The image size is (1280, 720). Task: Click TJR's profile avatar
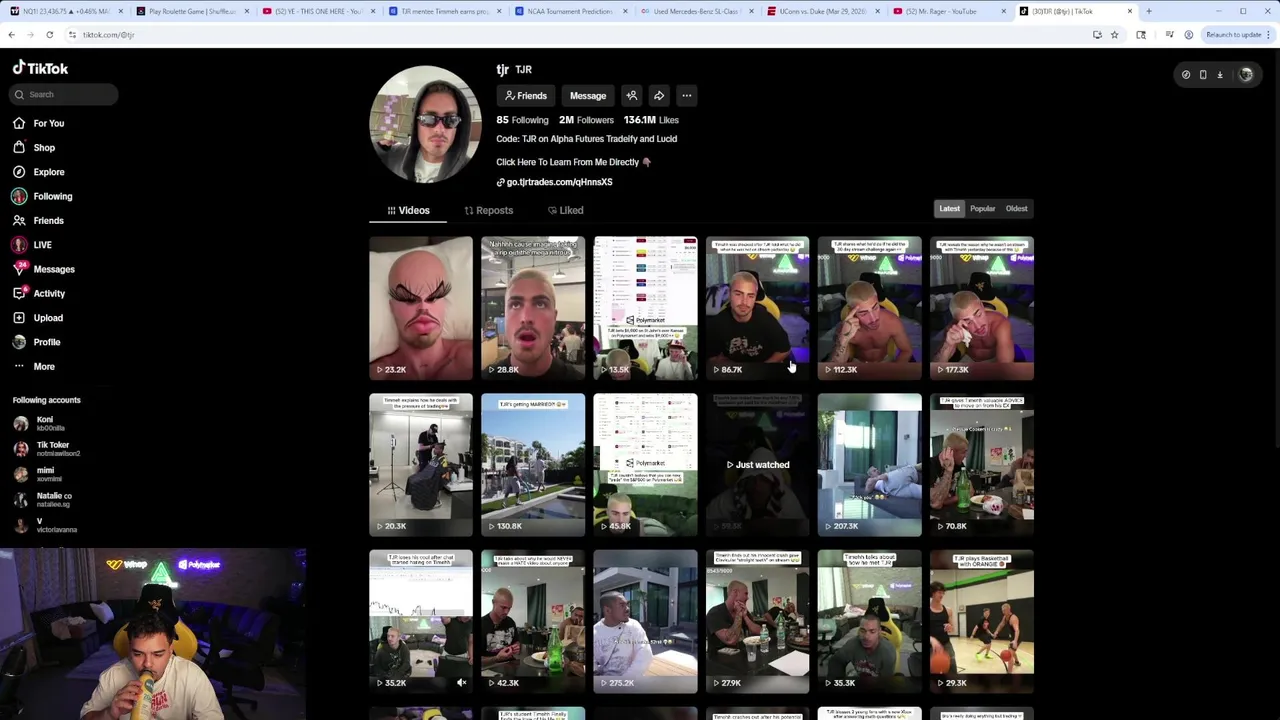click(x=426, y=125)
